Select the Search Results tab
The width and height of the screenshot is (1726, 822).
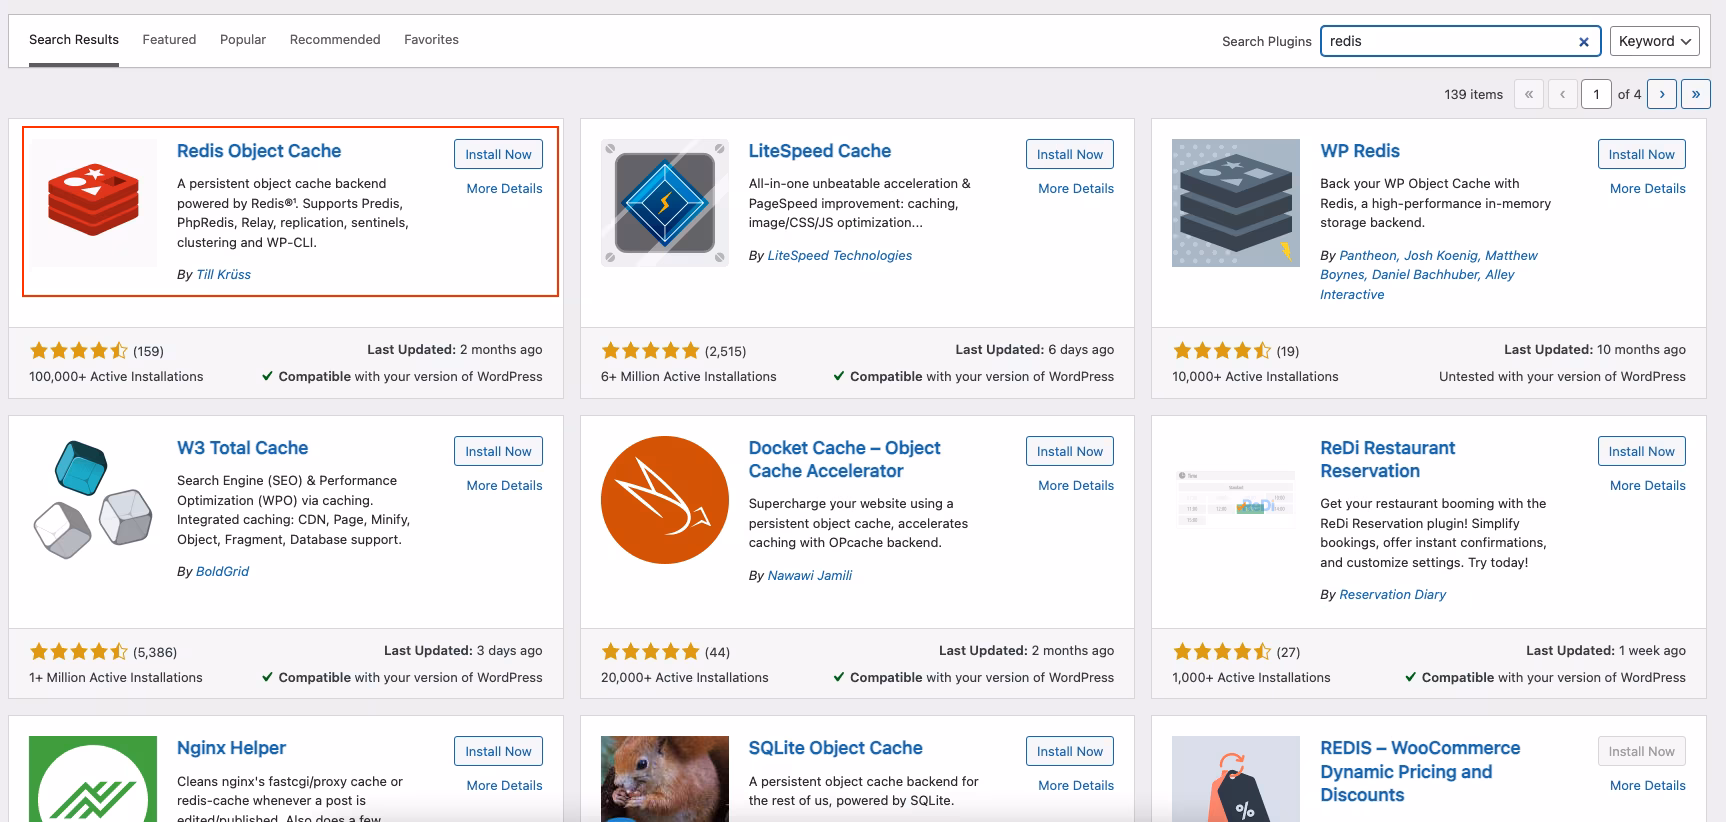(x=74, y=40)
